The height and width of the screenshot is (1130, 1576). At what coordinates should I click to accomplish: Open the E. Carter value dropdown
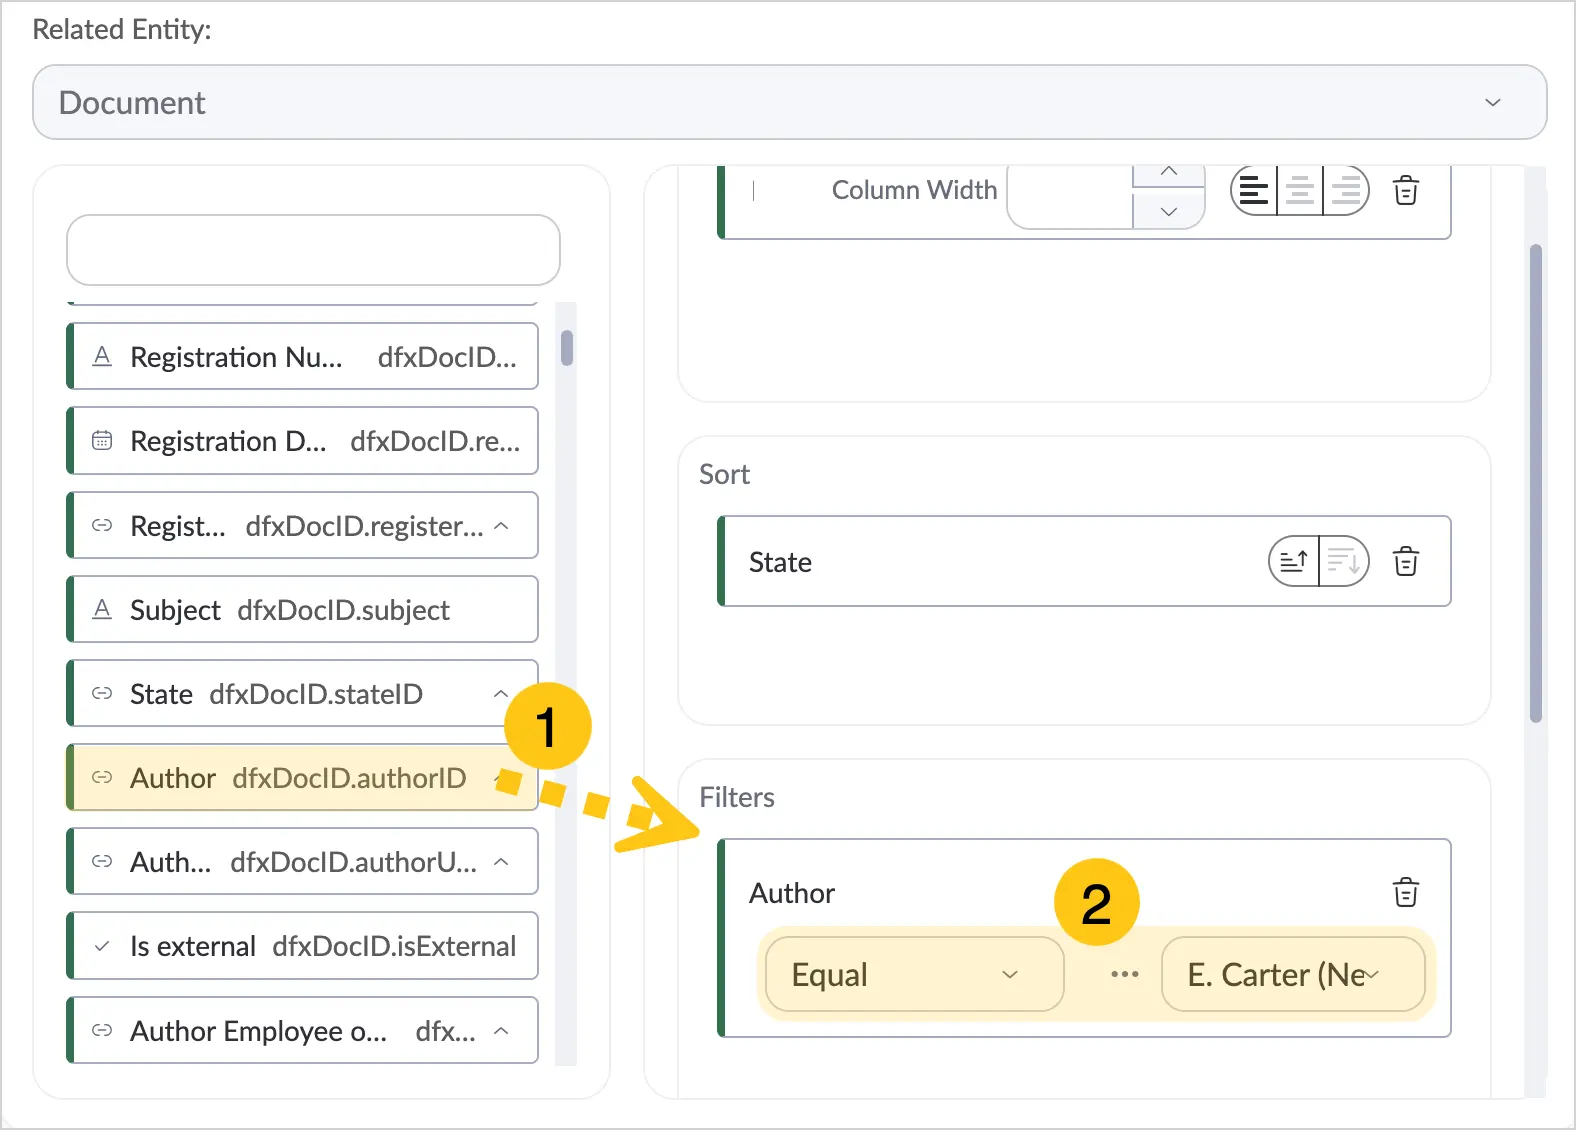click(1293, 974)
